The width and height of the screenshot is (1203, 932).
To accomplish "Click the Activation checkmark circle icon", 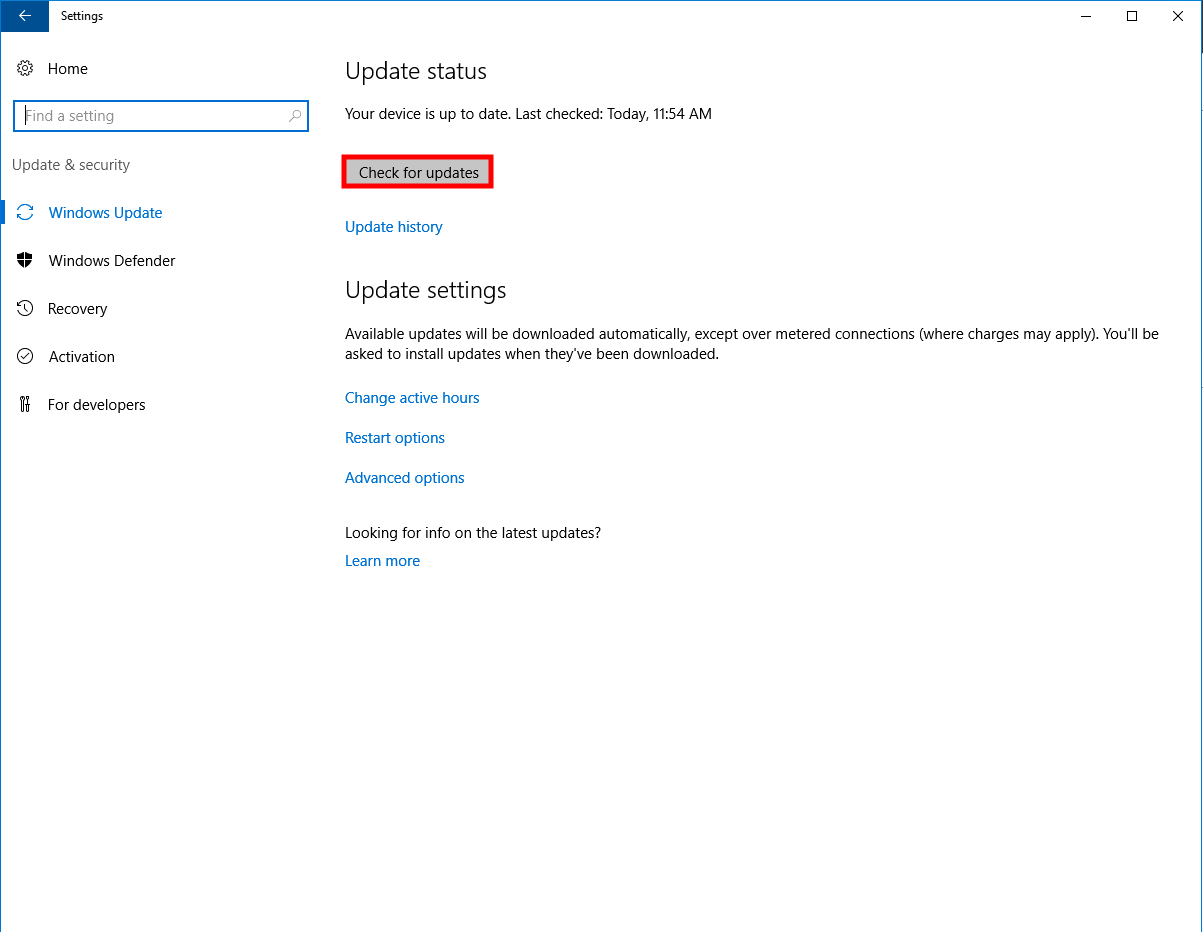I will click(x=25, y=357).
